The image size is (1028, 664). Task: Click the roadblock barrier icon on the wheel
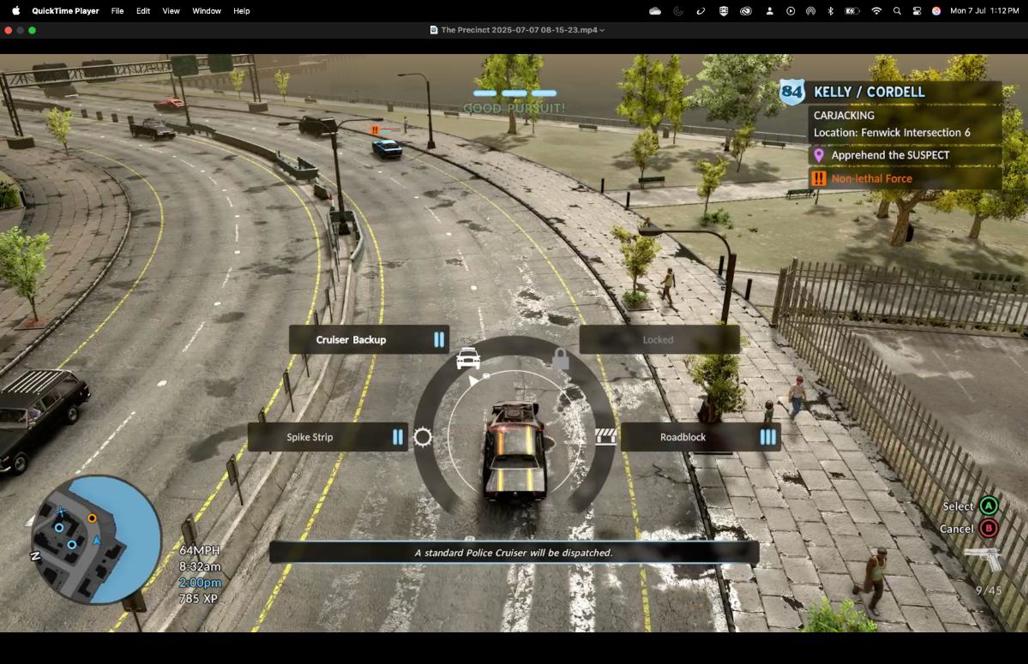coord(606,437)
